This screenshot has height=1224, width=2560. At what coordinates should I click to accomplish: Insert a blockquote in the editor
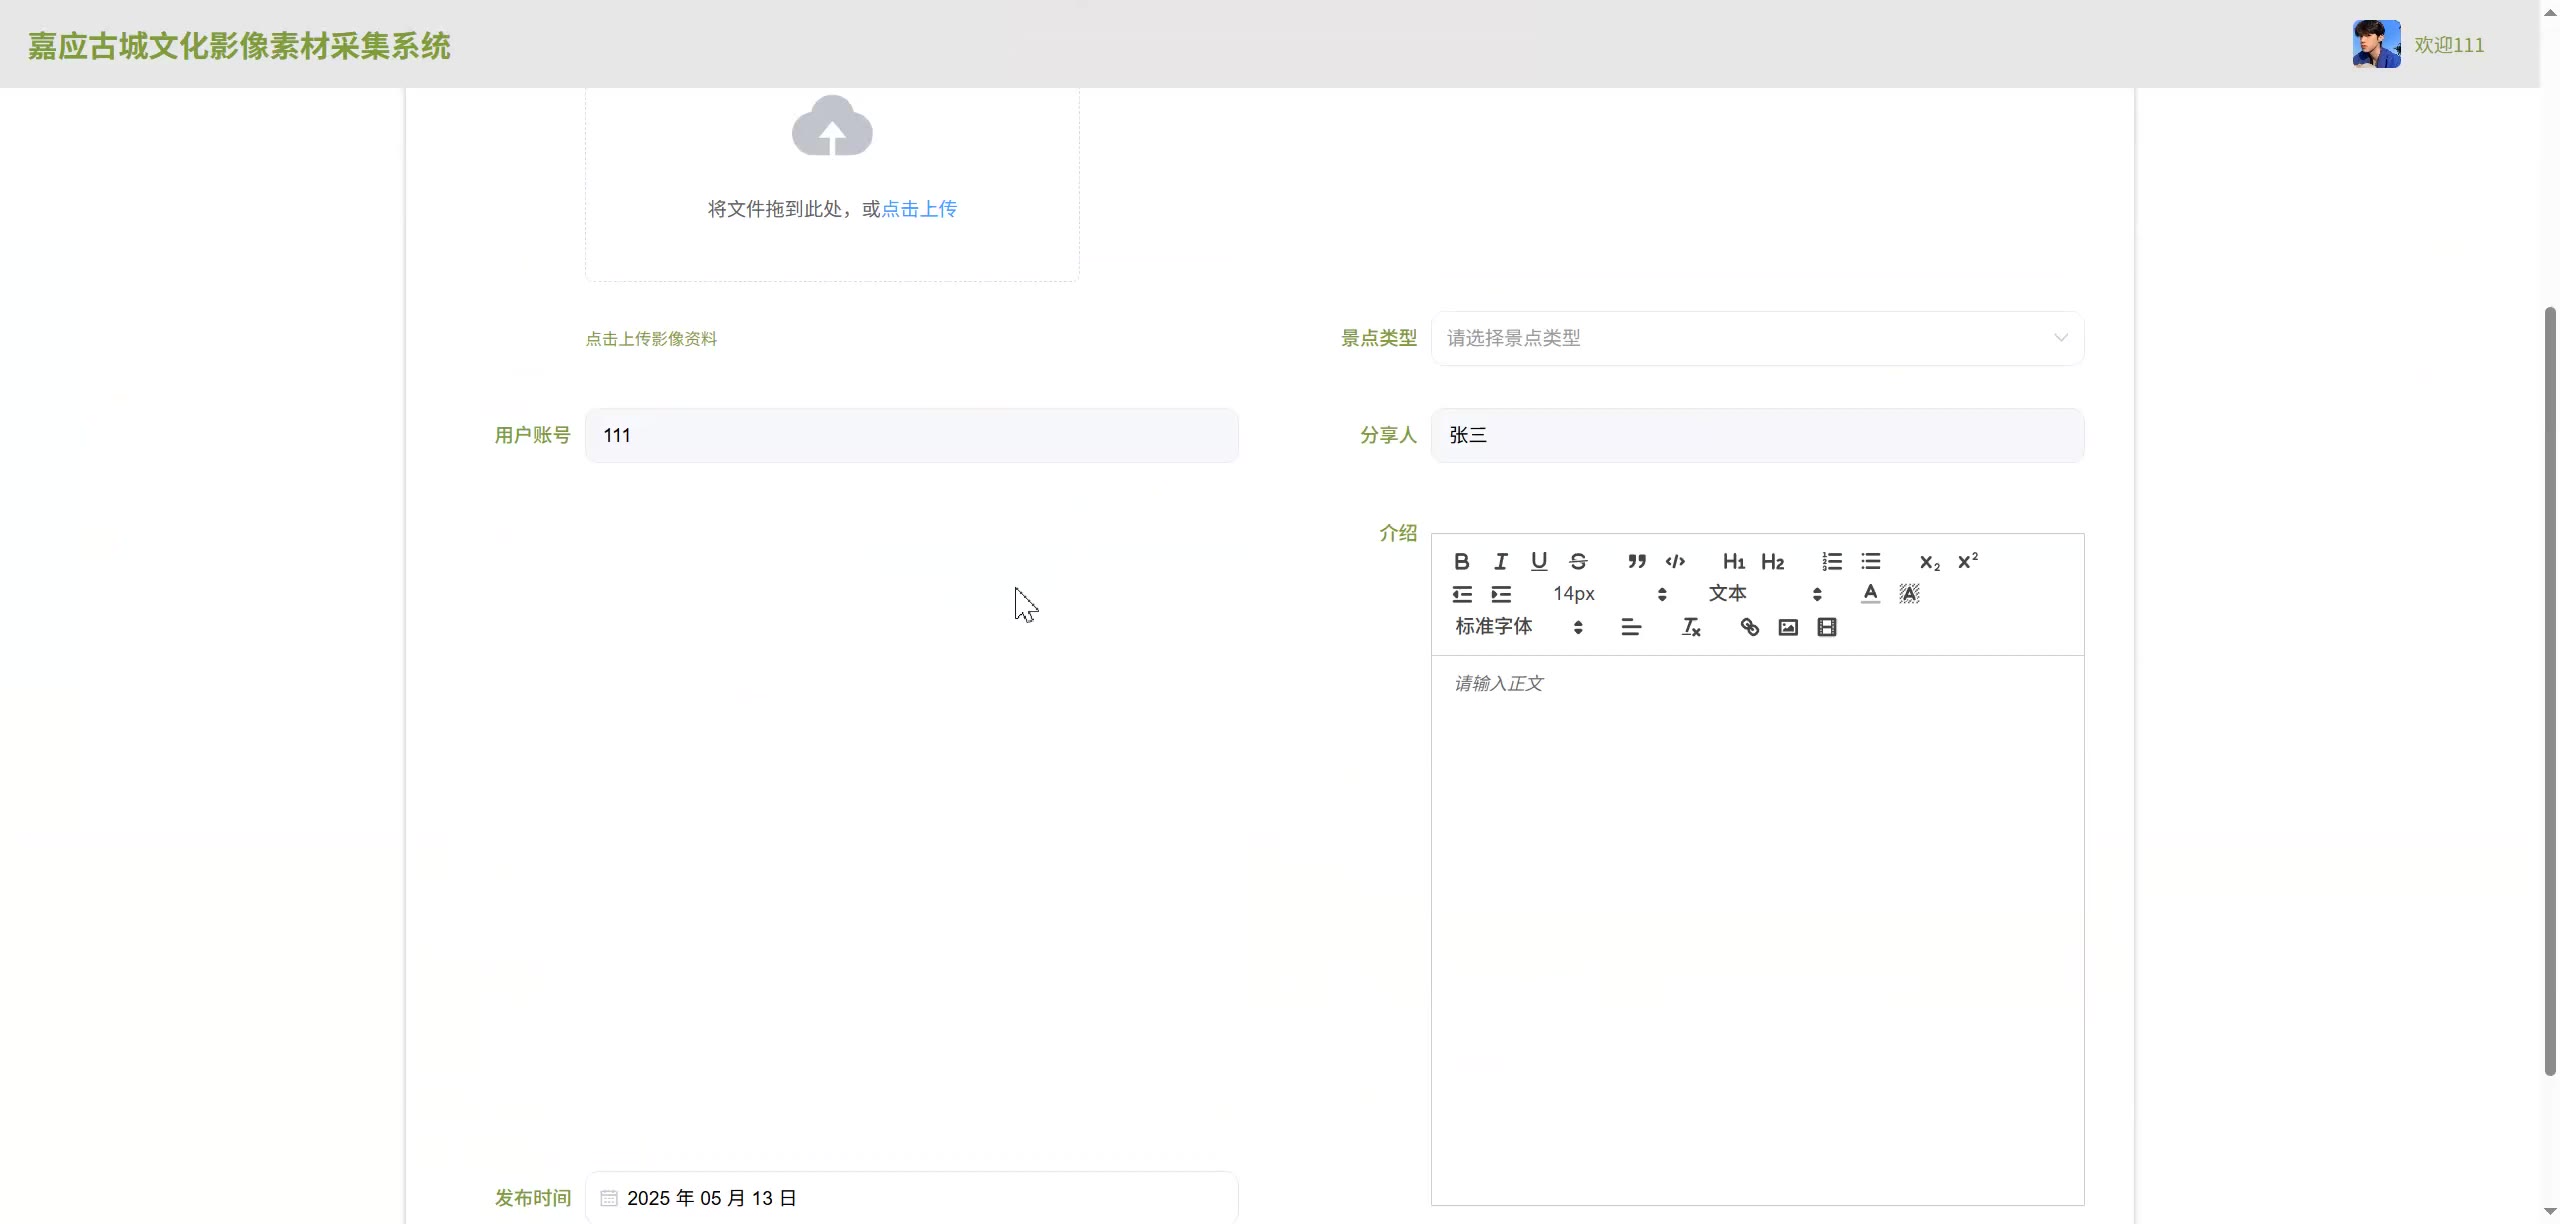[1636, 561]
